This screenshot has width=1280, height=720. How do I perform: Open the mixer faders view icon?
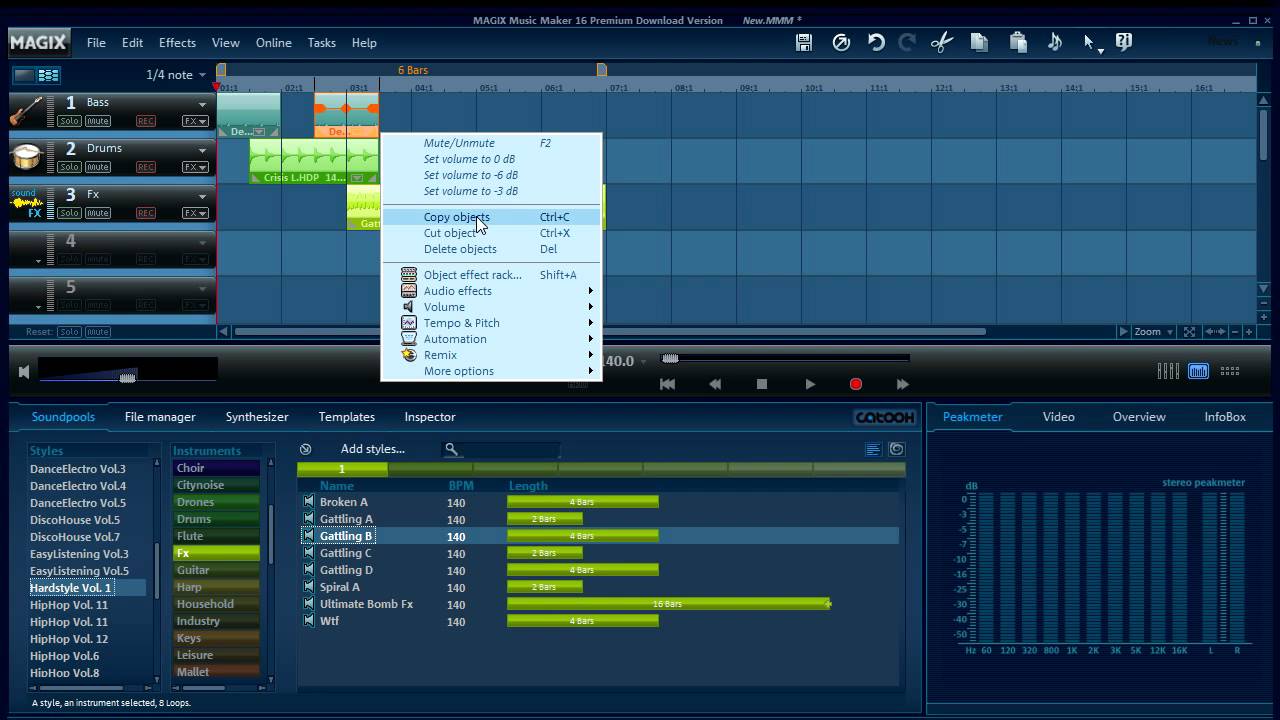(x=1168, y=371)
